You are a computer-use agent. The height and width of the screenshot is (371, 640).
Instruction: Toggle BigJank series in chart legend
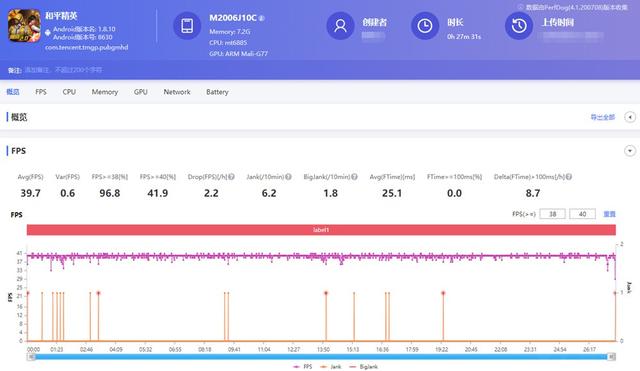tap(364, 367)
